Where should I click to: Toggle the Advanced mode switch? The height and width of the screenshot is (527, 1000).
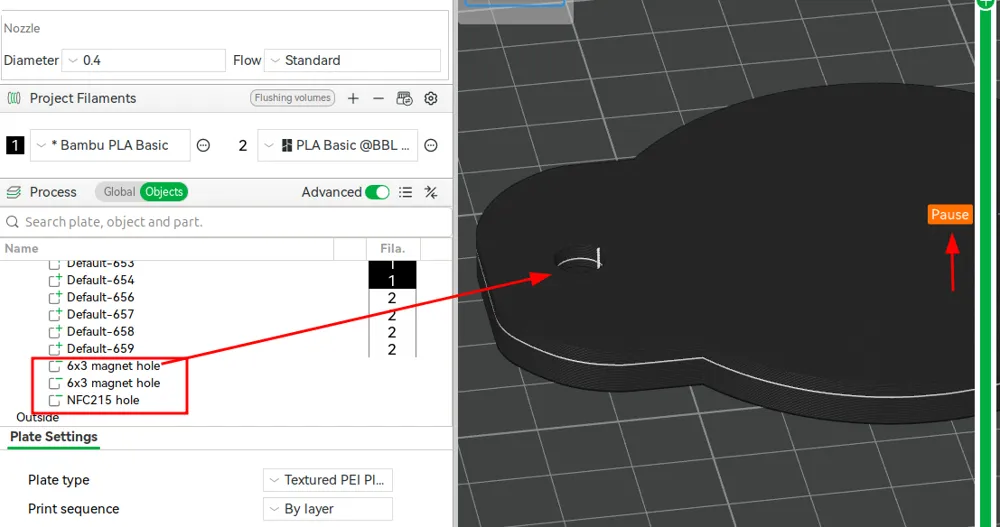point(377,192)
